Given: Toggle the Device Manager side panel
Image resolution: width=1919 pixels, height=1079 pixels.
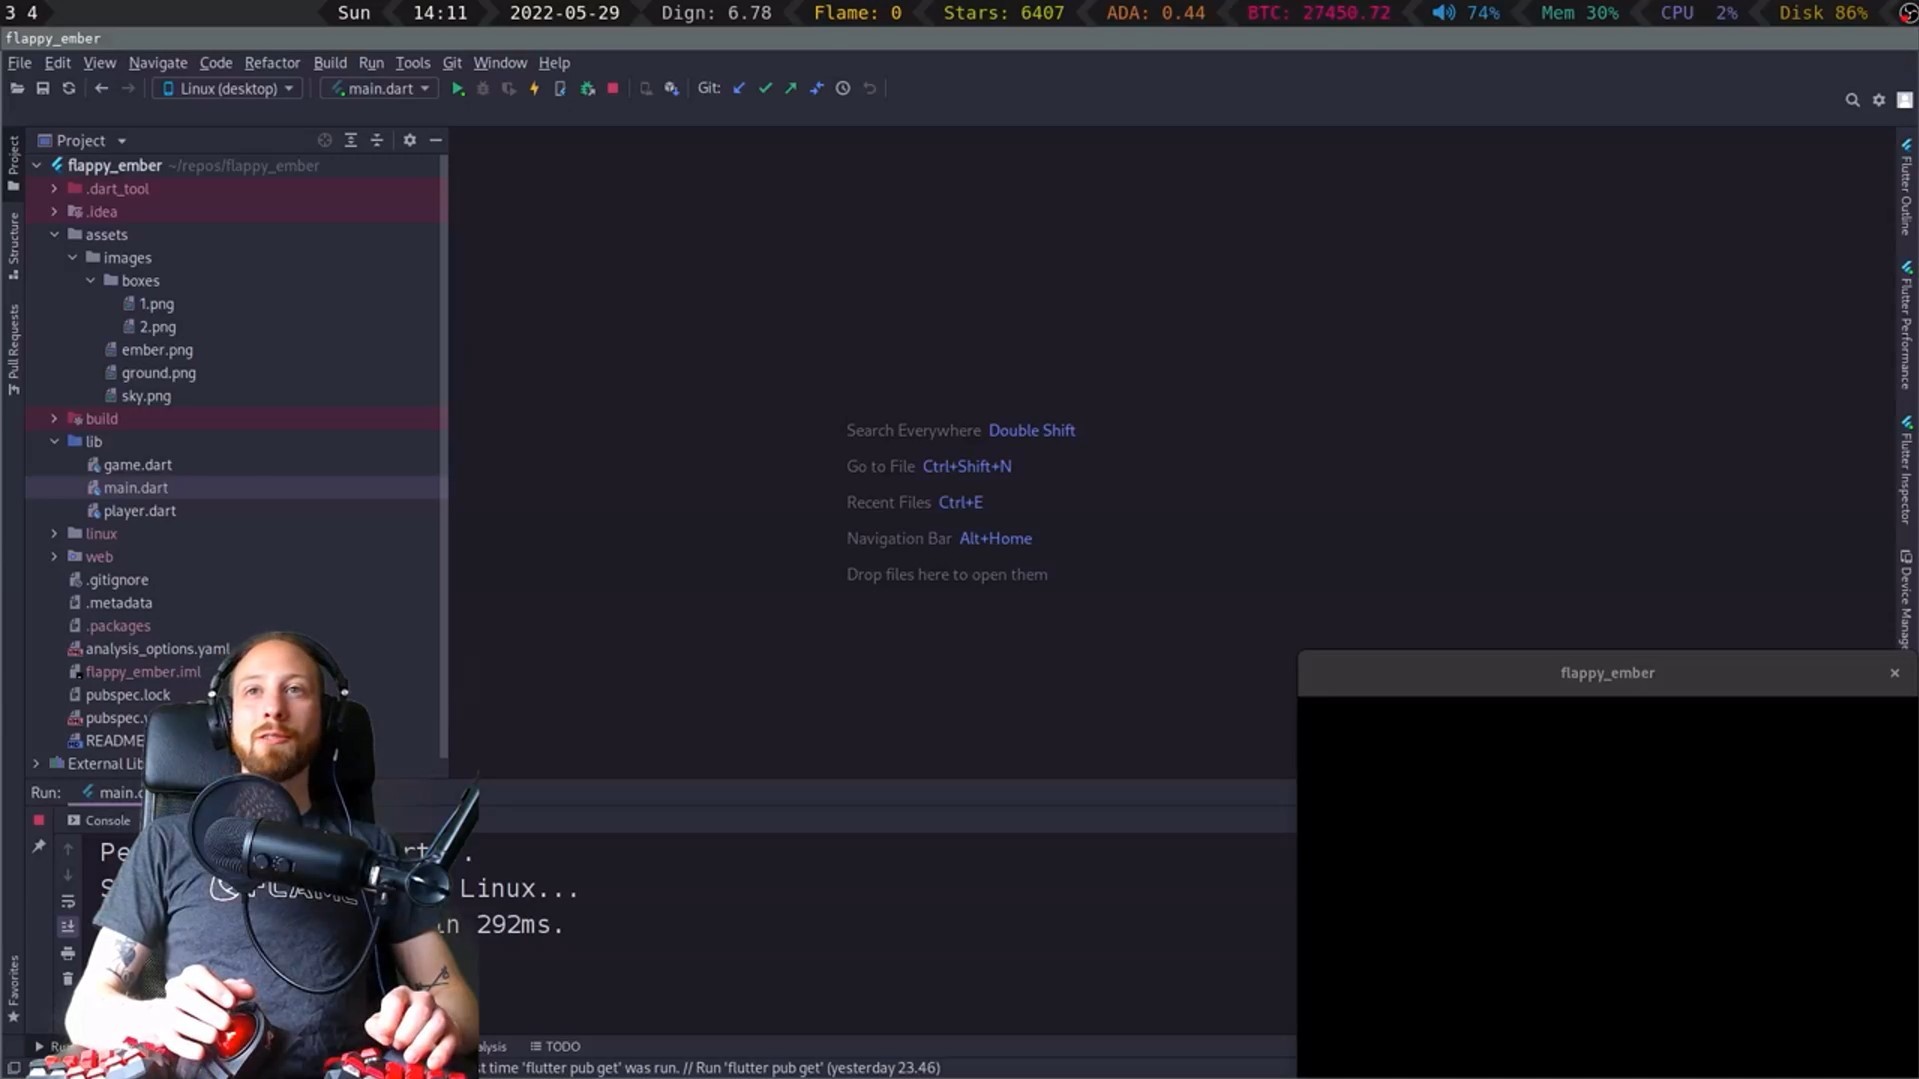Looking at the screenshot, I should pyautogui.click(x=1906, y=598).
